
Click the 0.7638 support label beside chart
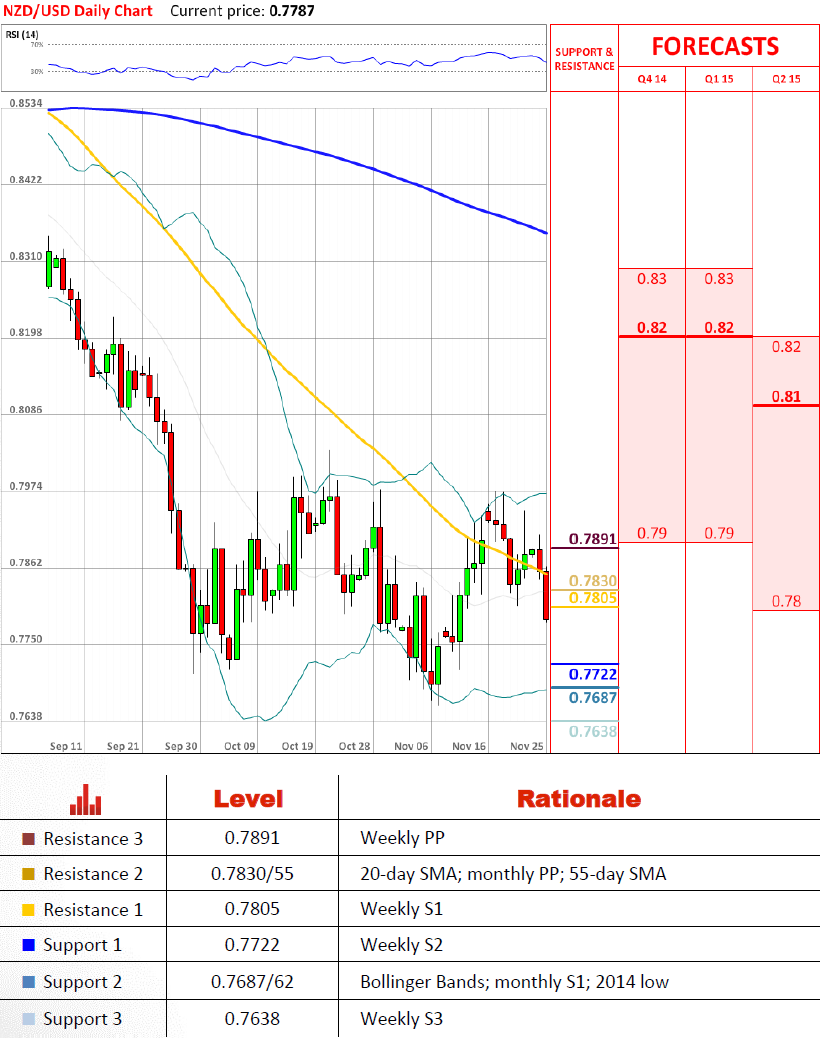pyautogui.click(x=593, y=731)
